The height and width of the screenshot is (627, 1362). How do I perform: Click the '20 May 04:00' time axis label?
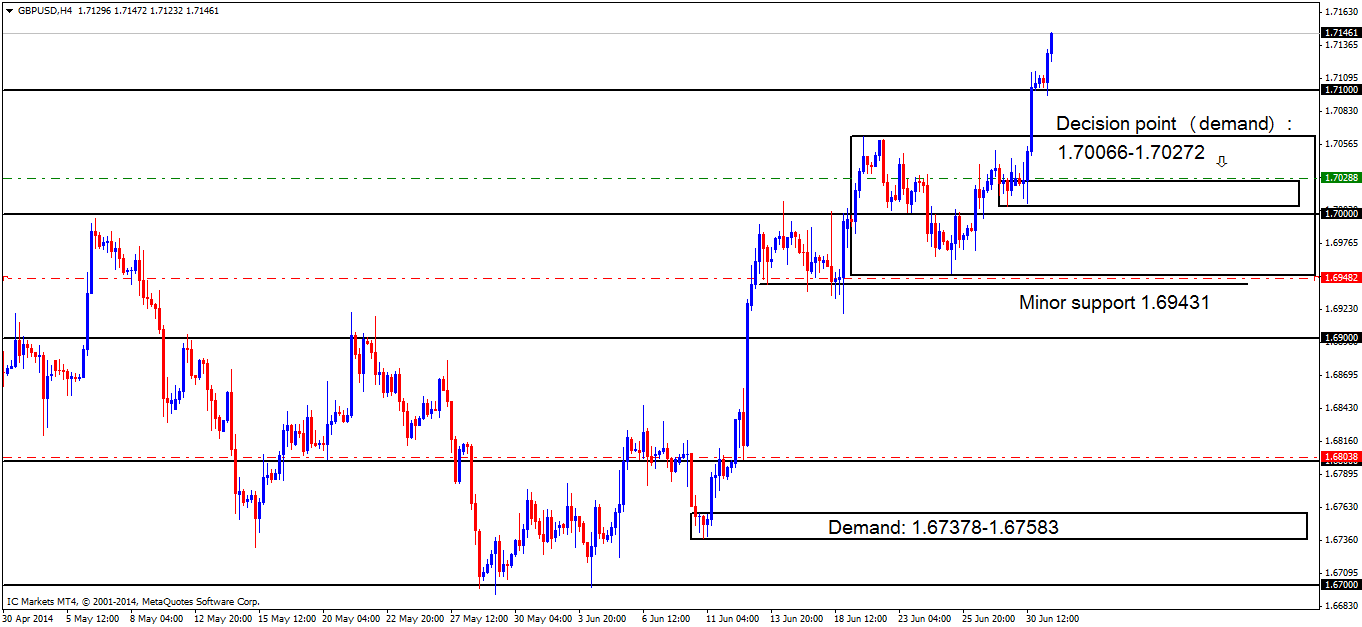(x=349, y=619)
